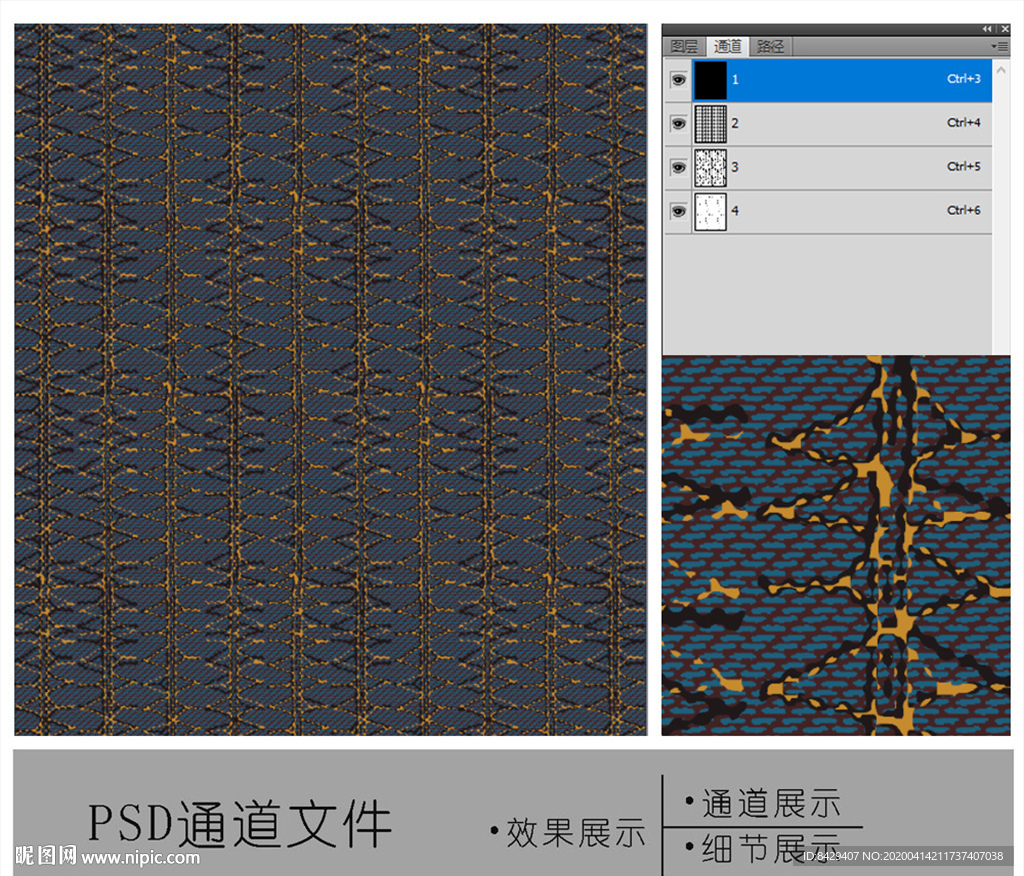
Task: Click the grid thumbnail of channel 2
Action: click(x=710, y=124)
